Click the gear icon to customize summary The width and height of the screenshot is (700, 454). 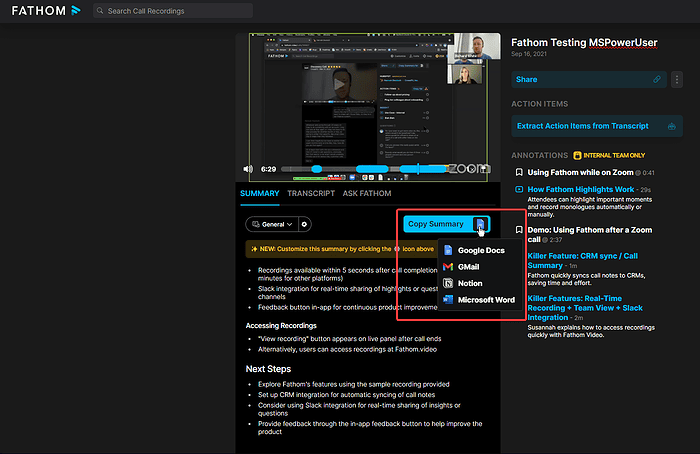point(305,225)
